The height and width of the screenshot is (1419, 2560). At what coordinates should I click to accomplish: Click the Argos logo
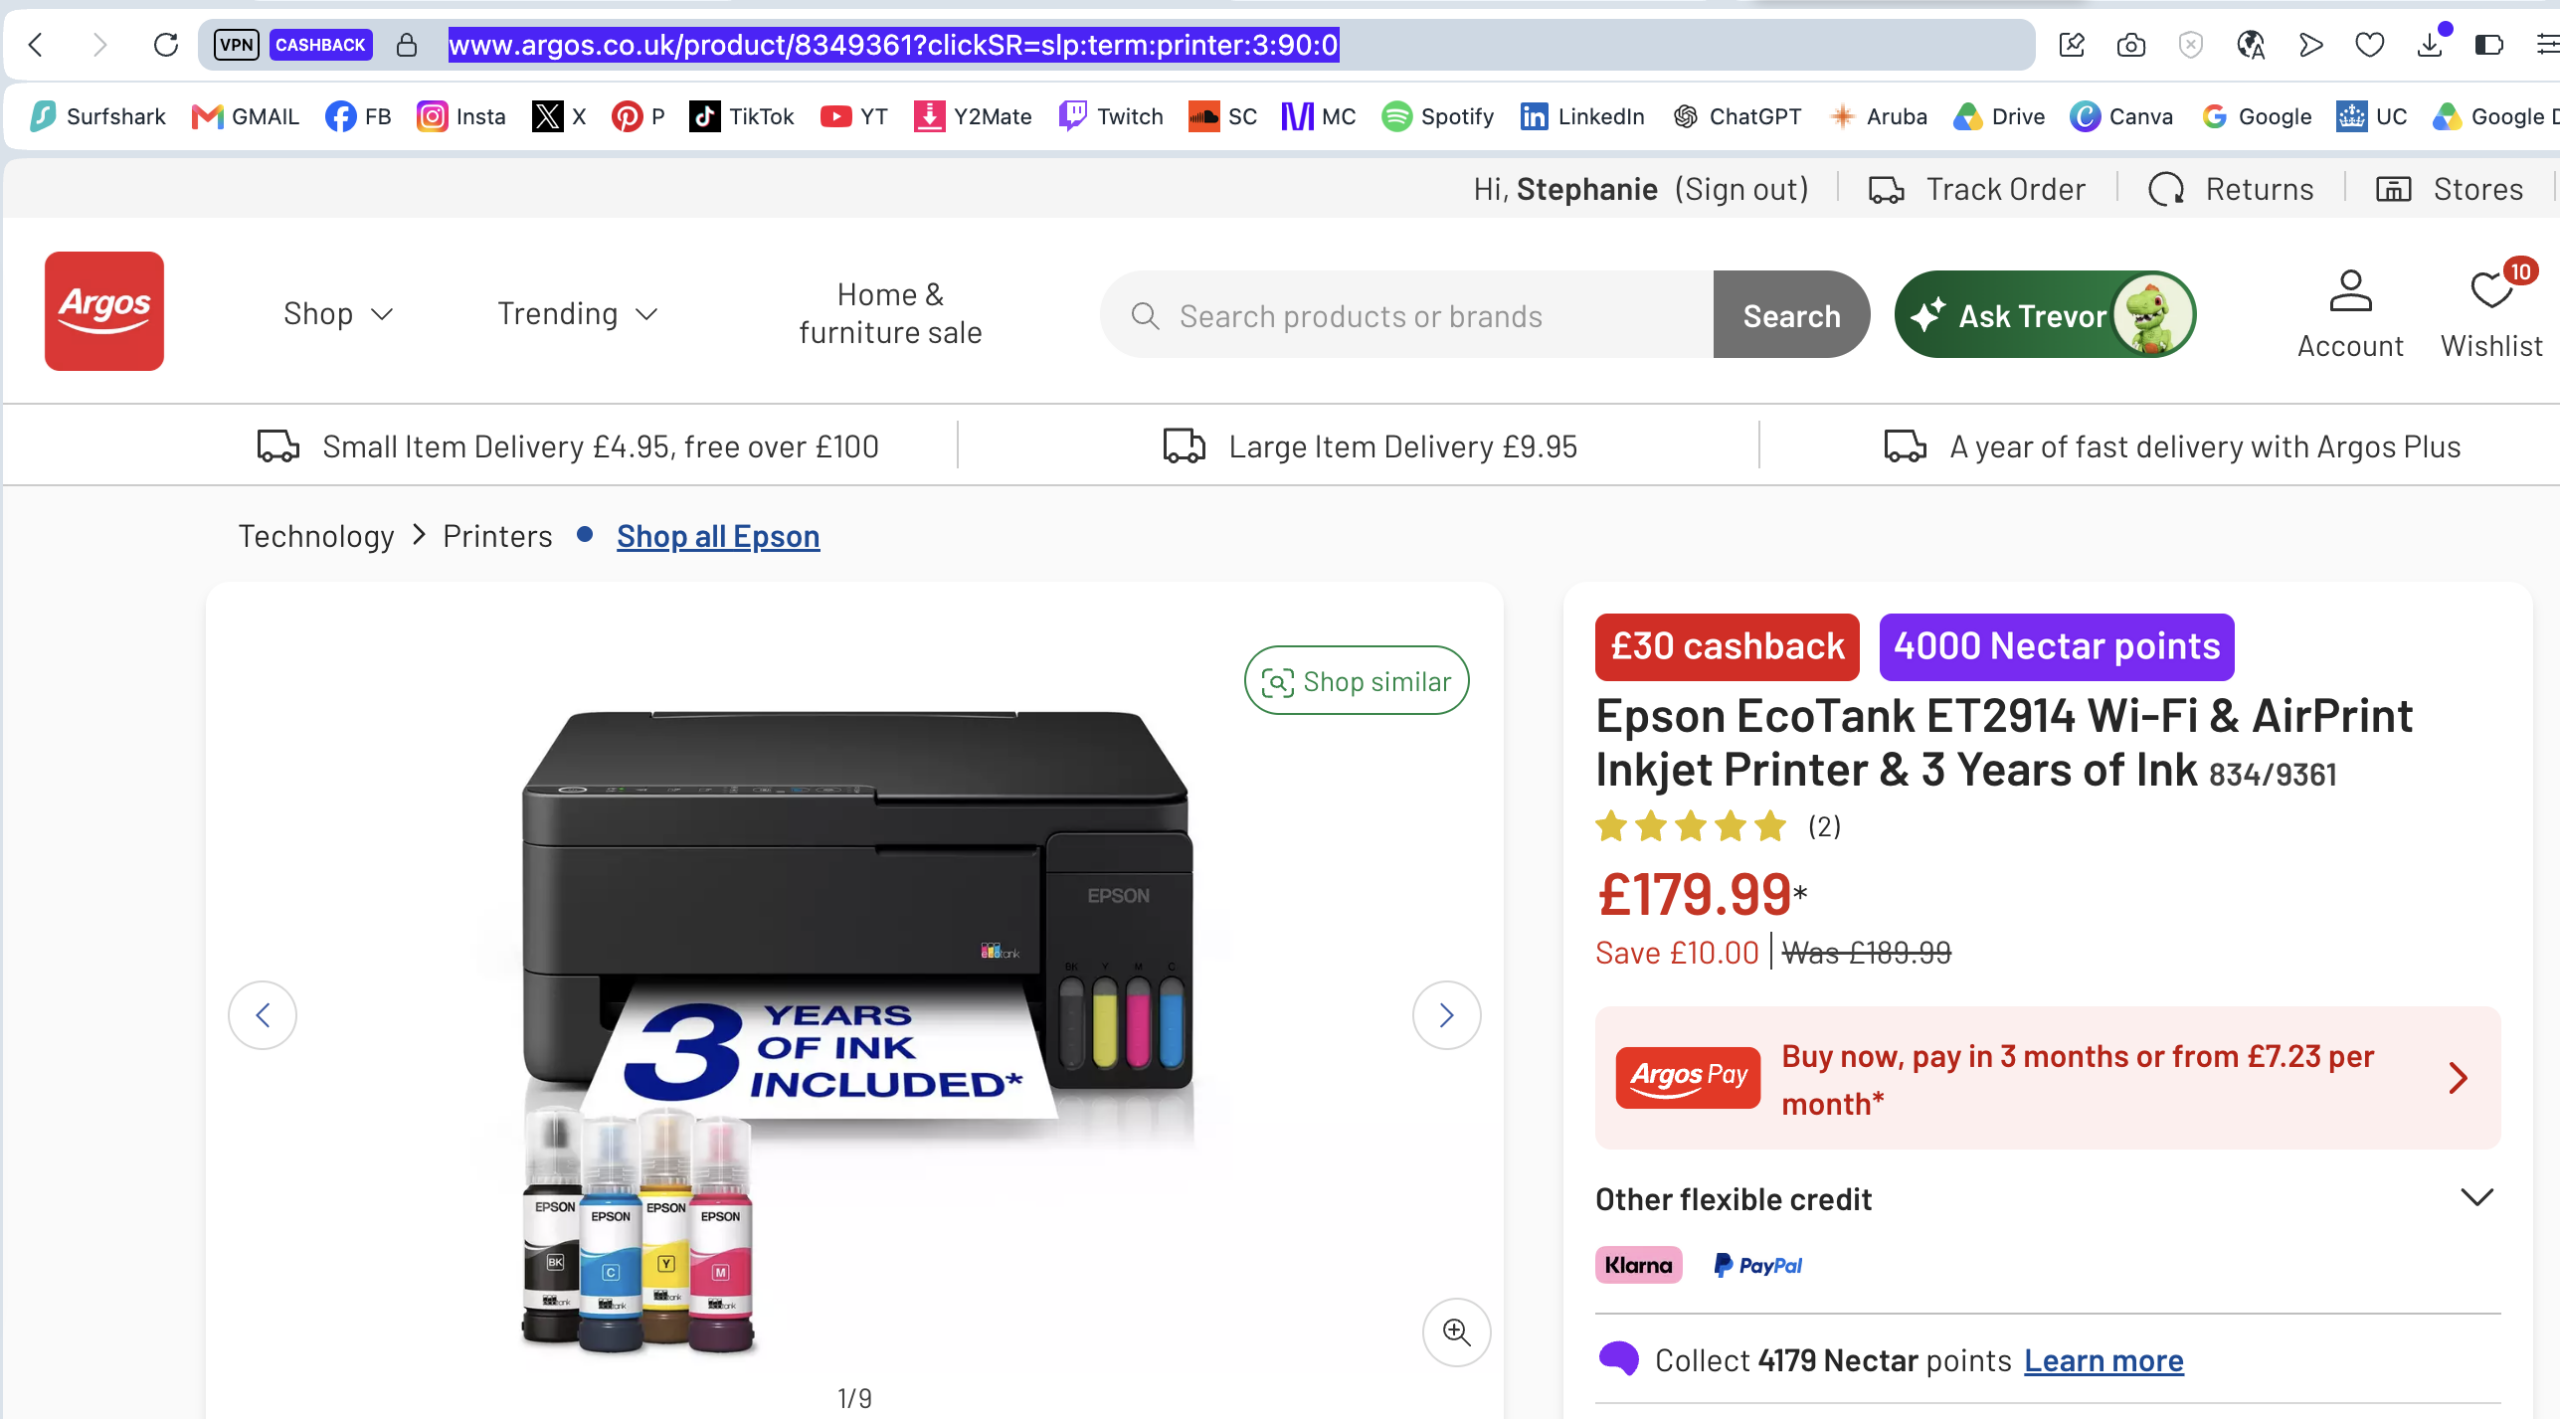tap(104, 311)
